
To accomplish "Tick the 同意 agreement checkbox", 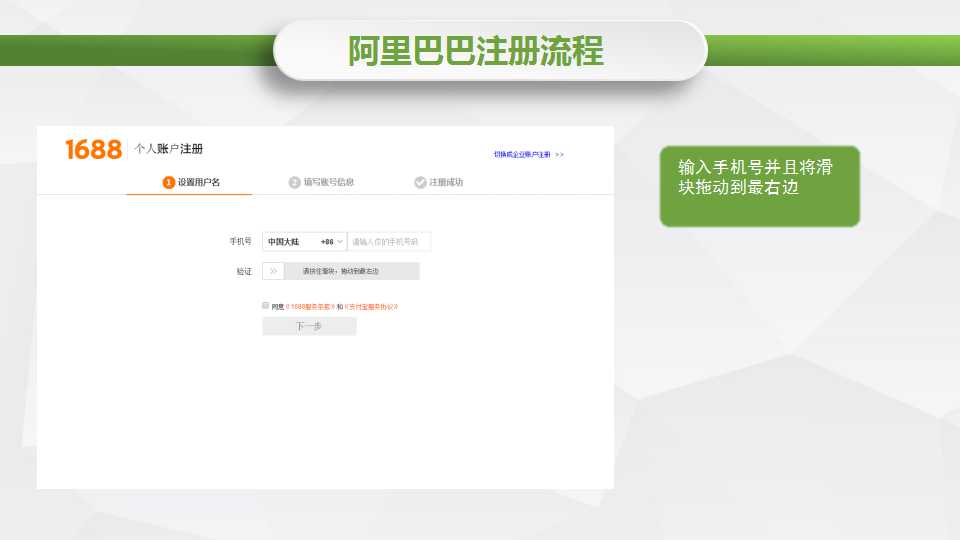I will pyautogui.click(x=265, y=305).
